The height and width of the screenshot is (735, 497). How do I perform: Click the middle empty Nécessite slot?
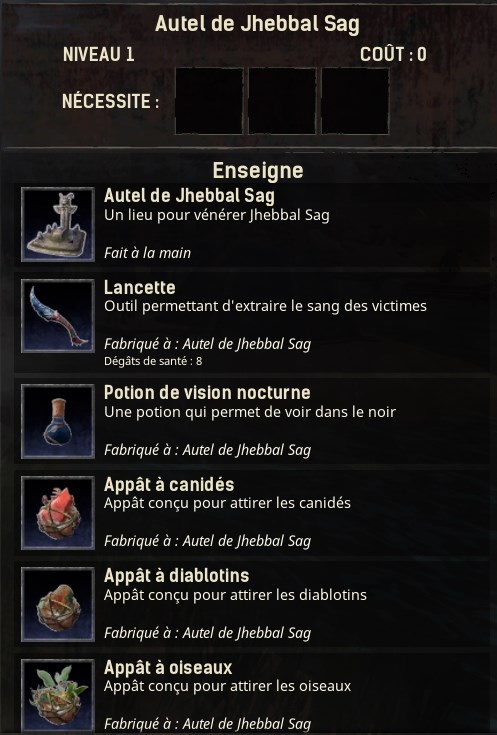[x=282, y=101]
